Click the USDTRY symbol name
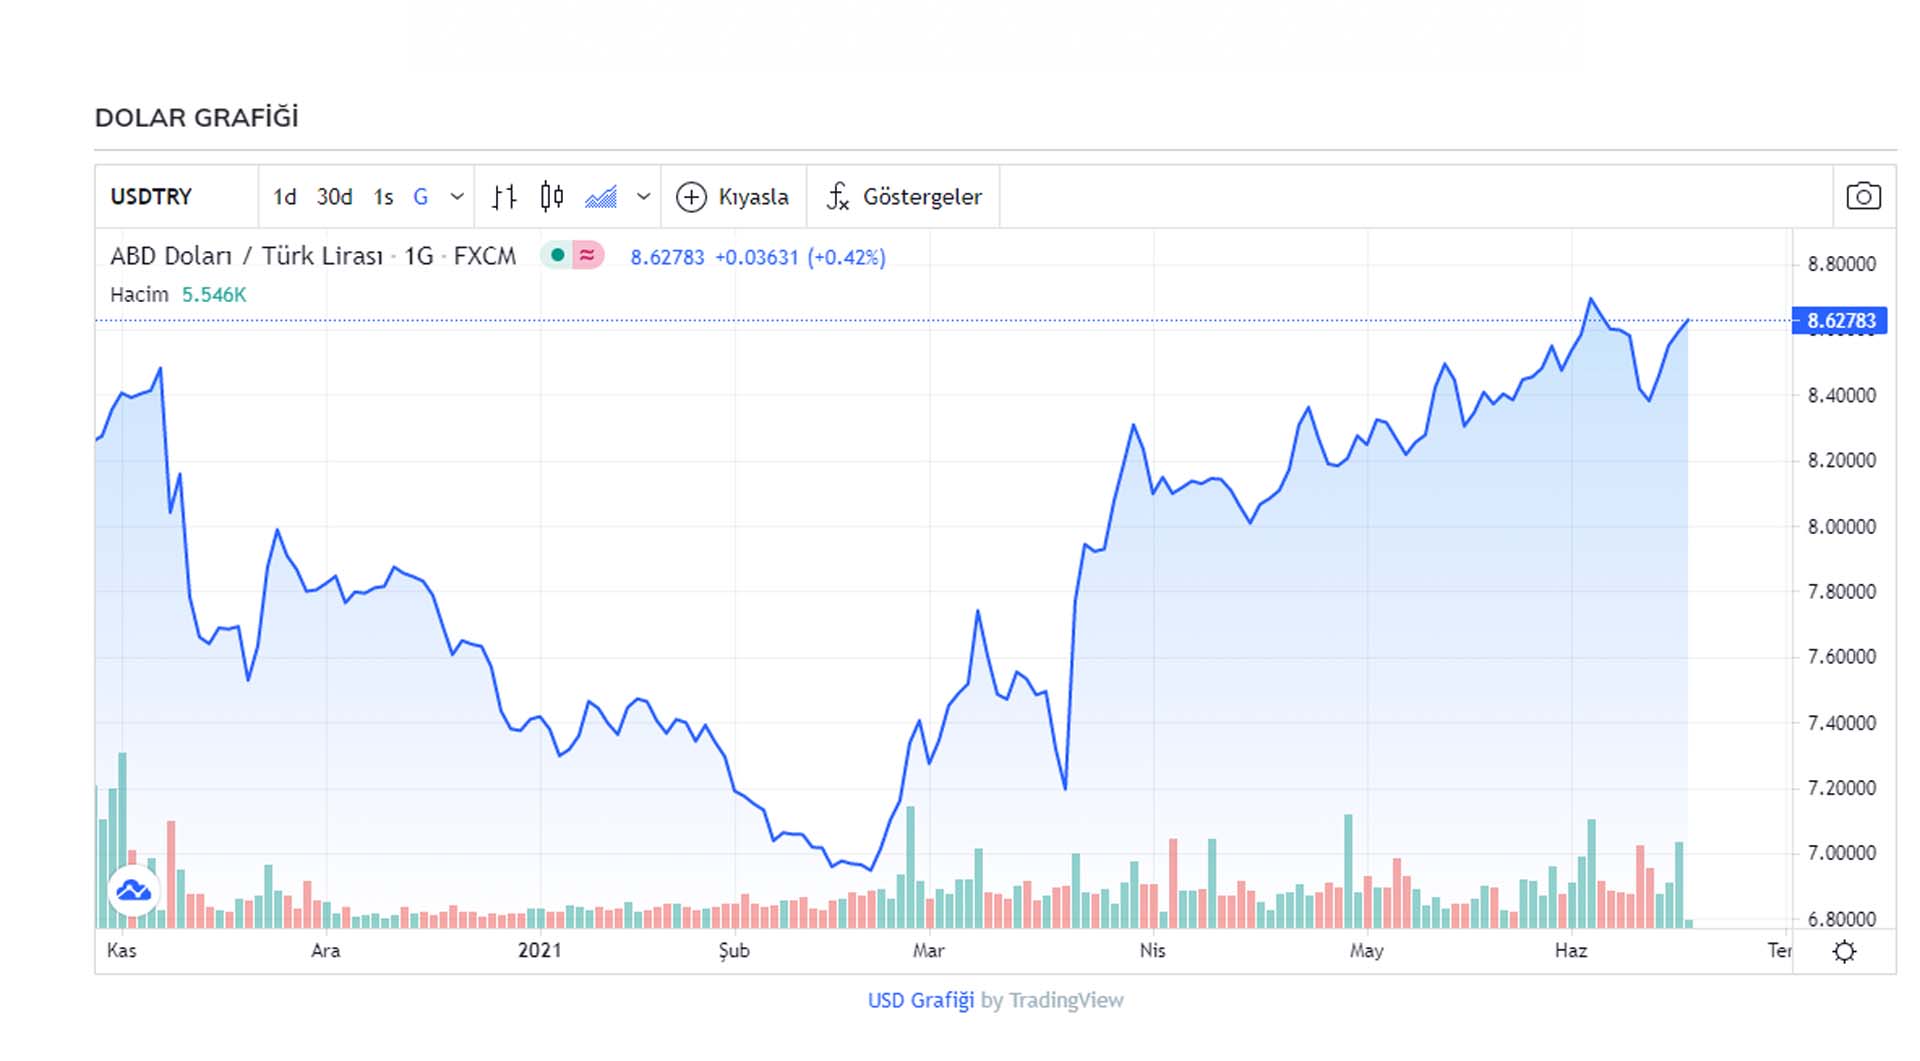 150,197
